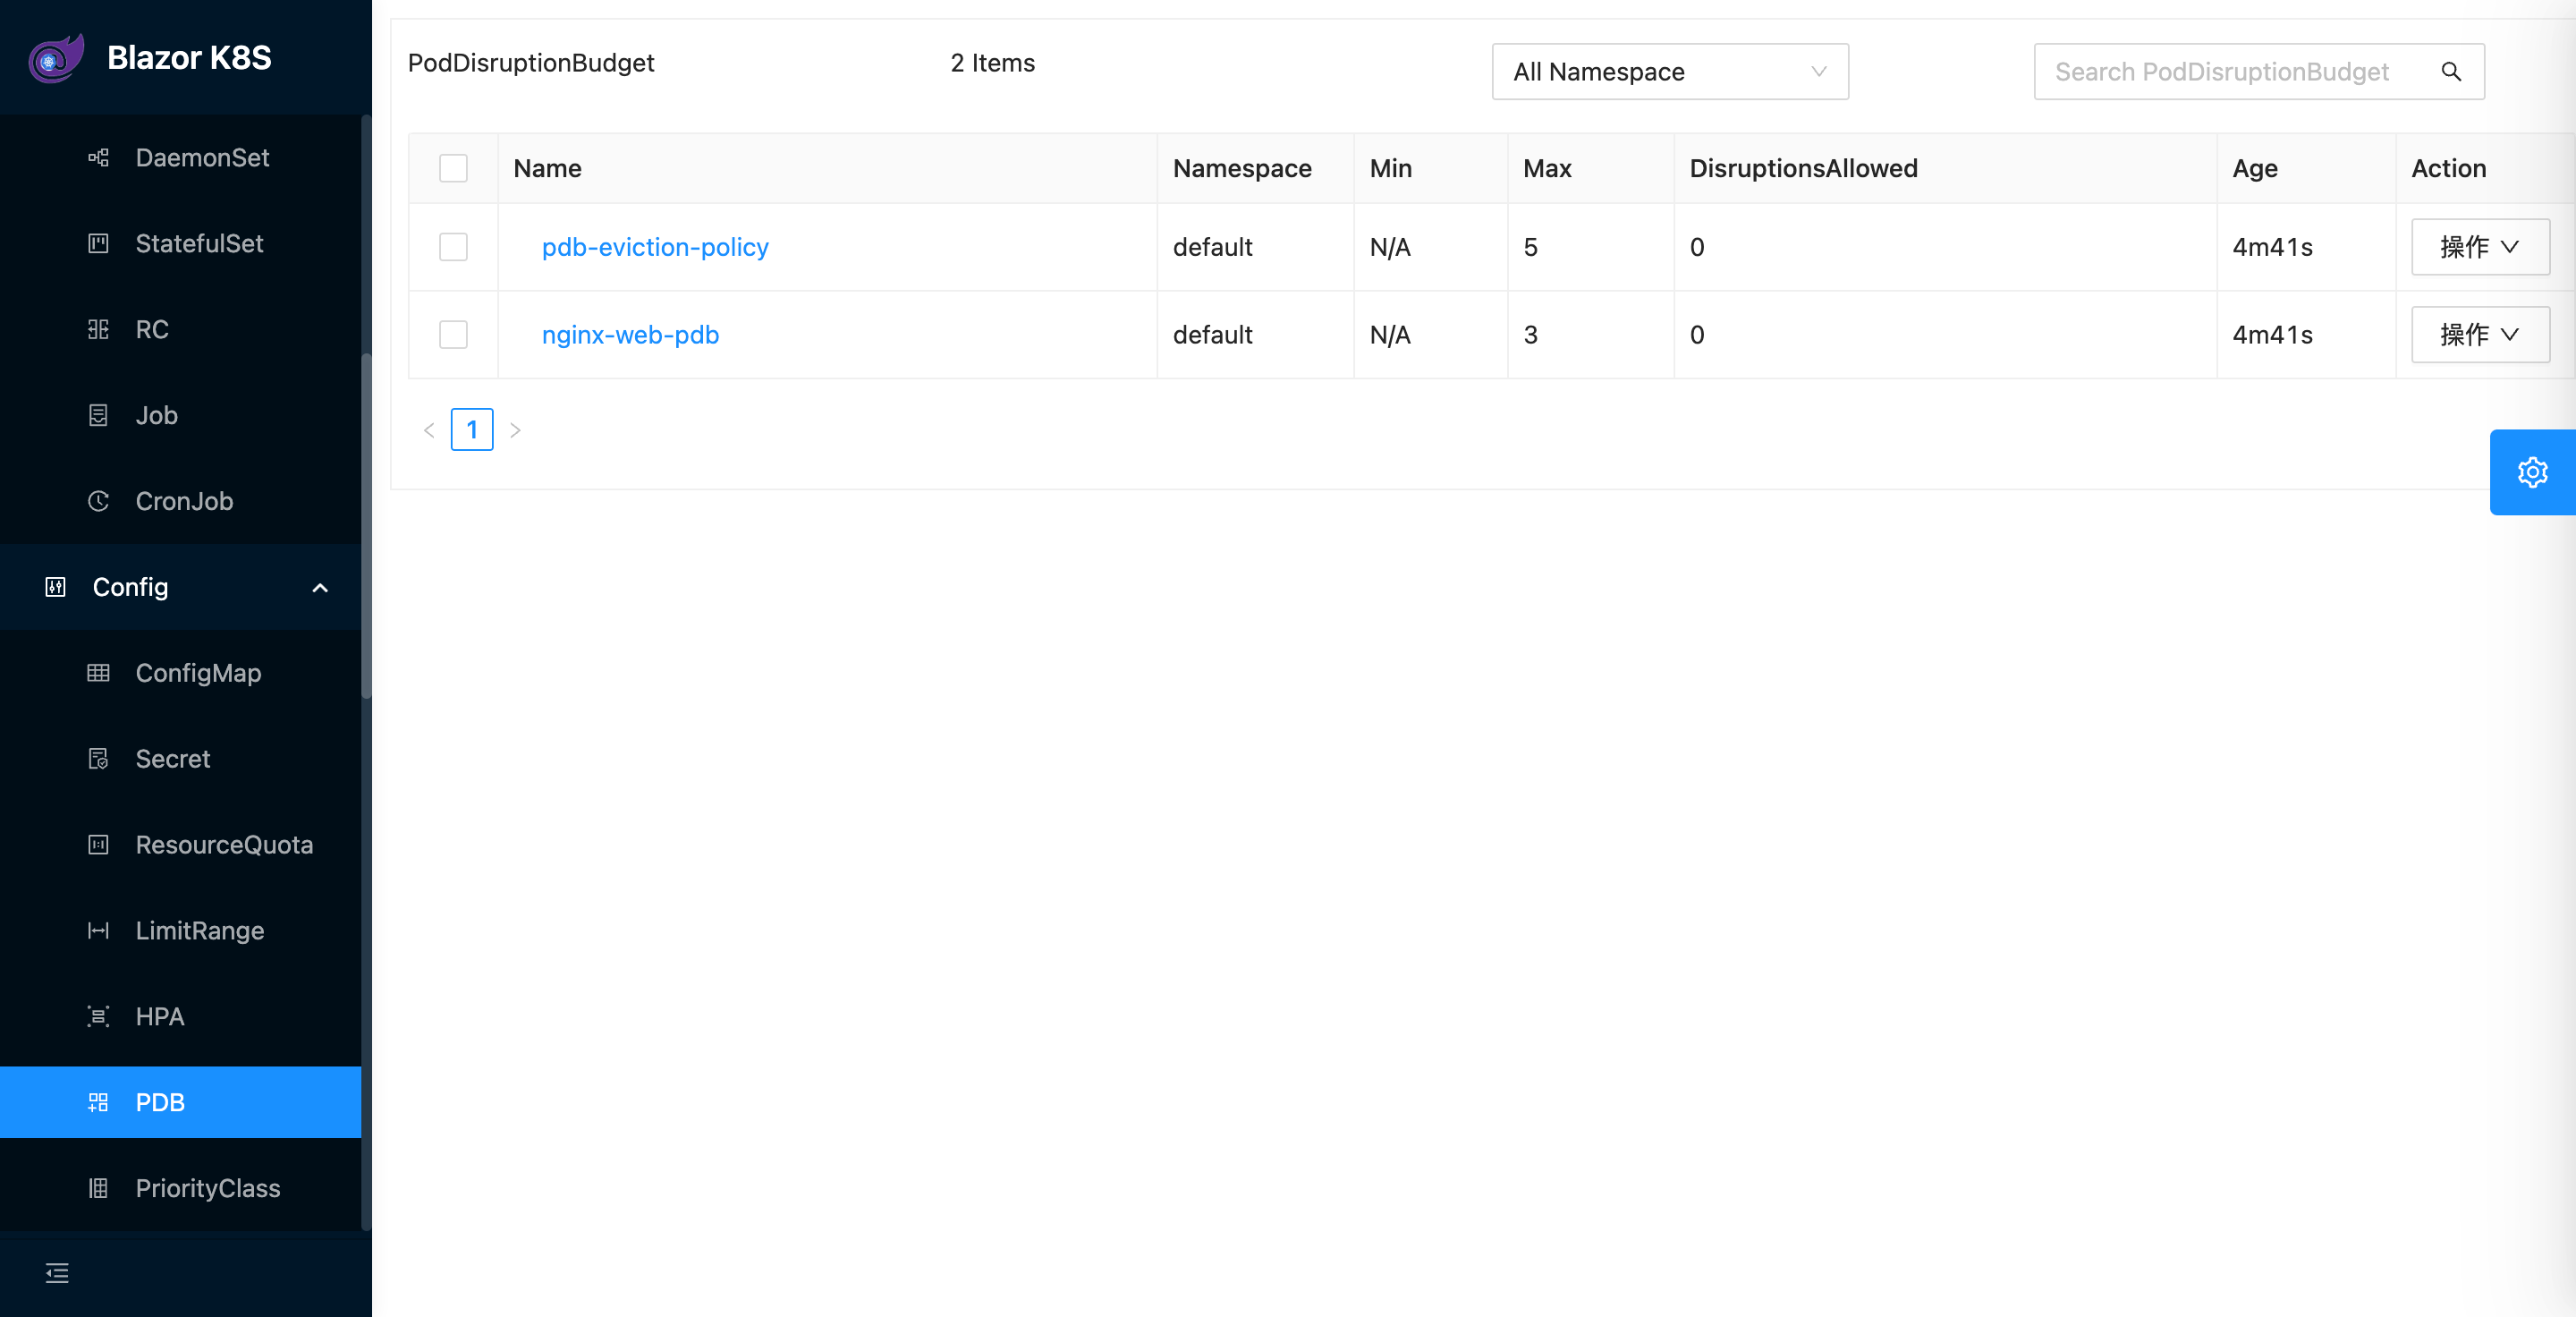Open ResourceQuota menu item
2576x1317 pixels.
180,846
